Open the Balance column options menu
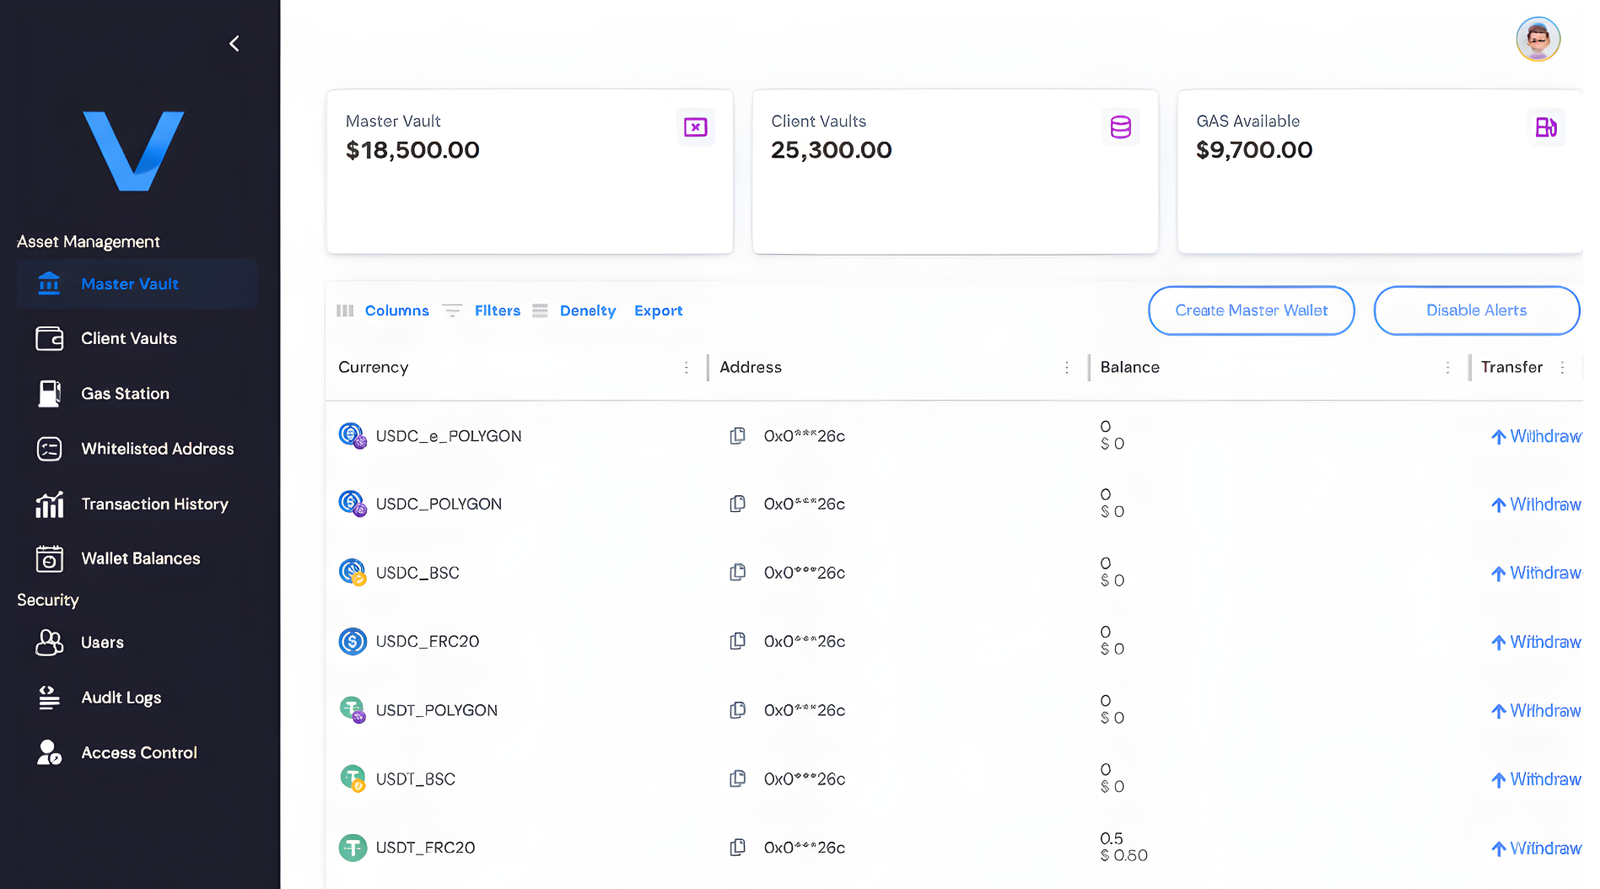Image resolution: width=1600 pixels, height=889 pixels. coord(1447,368)
